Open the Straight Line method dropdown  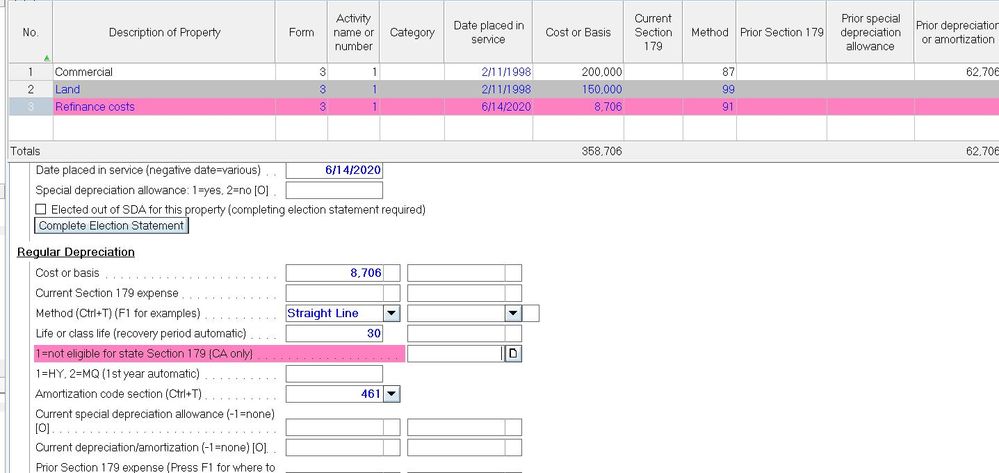391,313
